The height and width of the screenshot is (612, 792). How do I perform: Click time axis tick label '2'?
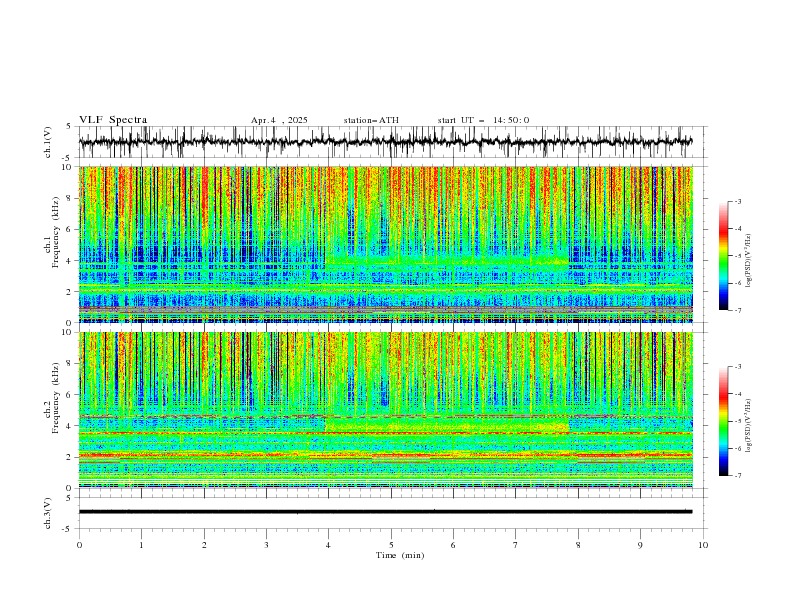point(204,545)
